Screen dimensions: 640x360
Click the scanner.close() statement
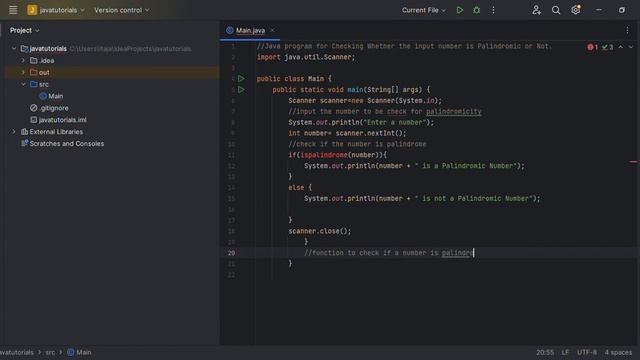point(320,231)
